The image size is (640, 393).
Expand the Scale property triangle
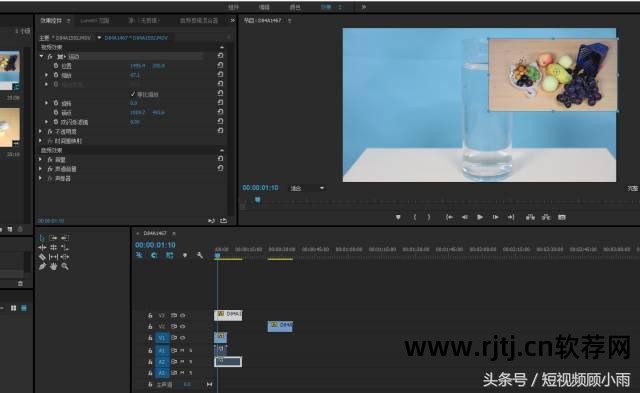(x=46, y=75)
